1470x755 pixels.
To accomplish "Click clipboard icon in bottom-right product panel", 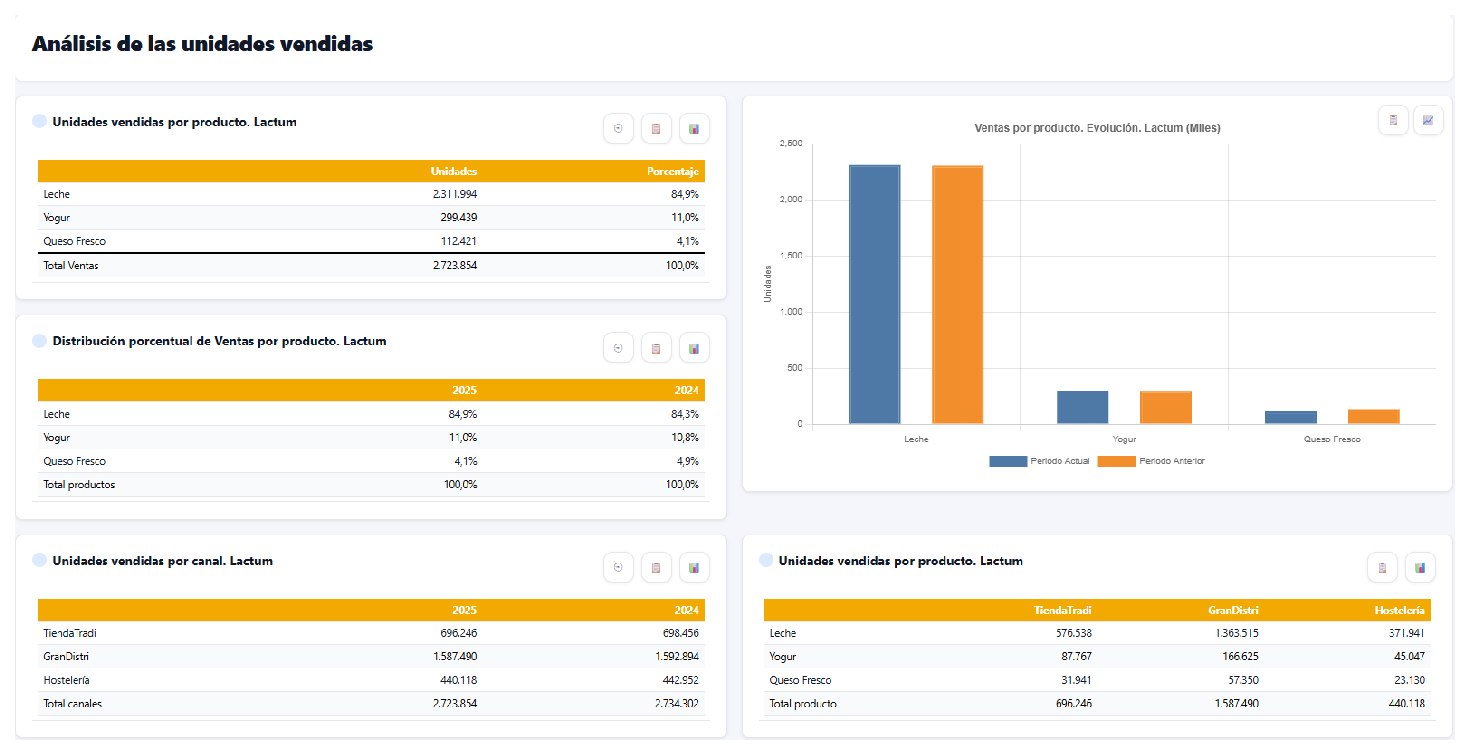I will click(1382, 567).
